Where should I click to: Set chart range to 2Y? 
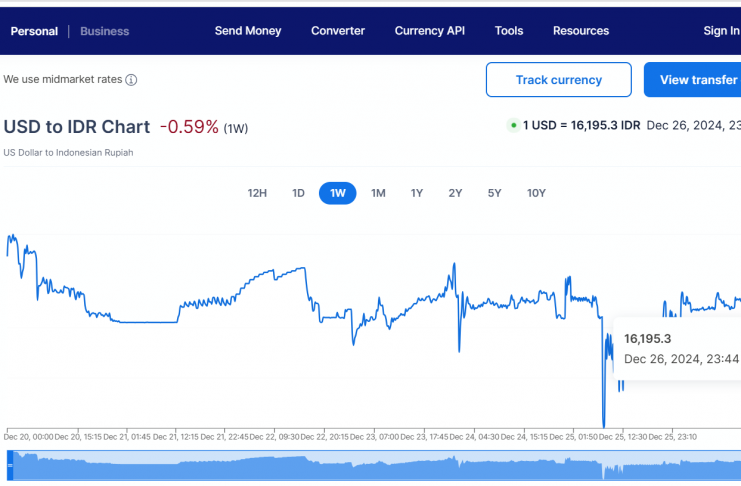tap(455, 193)
